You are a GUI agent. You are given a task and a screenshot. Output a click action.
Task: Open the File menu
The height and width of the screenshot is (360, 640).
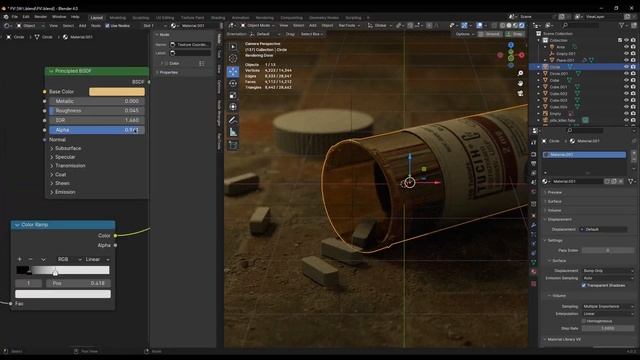point(15,17)
